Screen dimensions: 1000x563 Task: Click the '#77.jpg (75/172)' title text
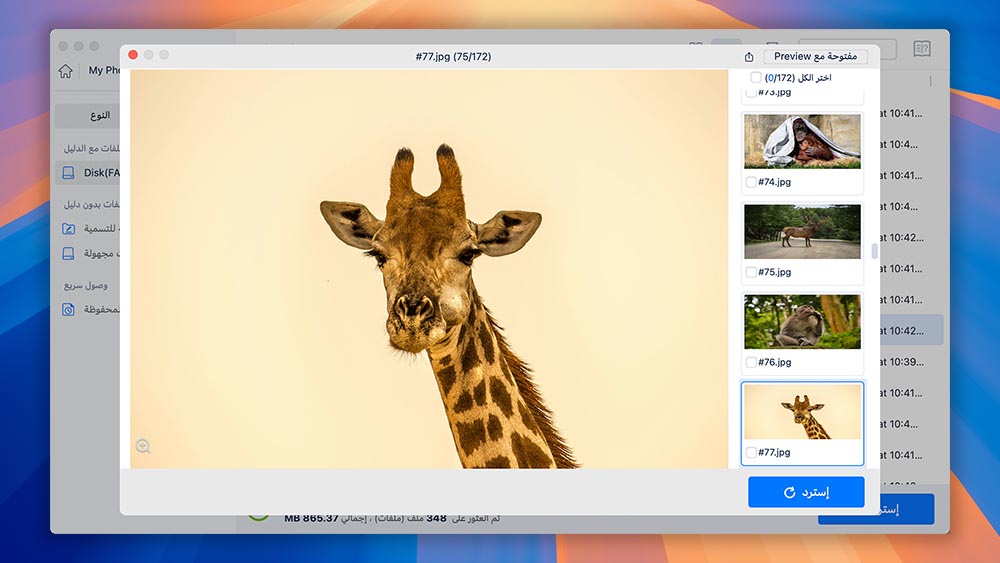click(453, 57)
